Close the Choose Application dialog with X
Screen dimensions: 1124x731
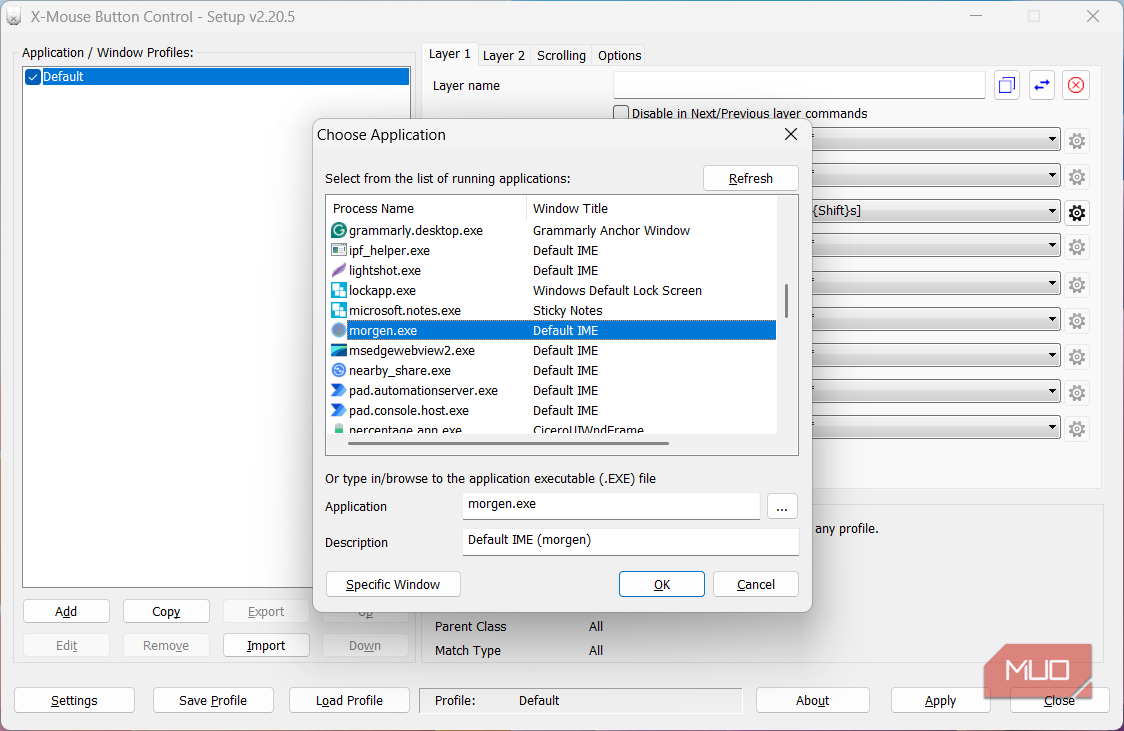[791, 134]
